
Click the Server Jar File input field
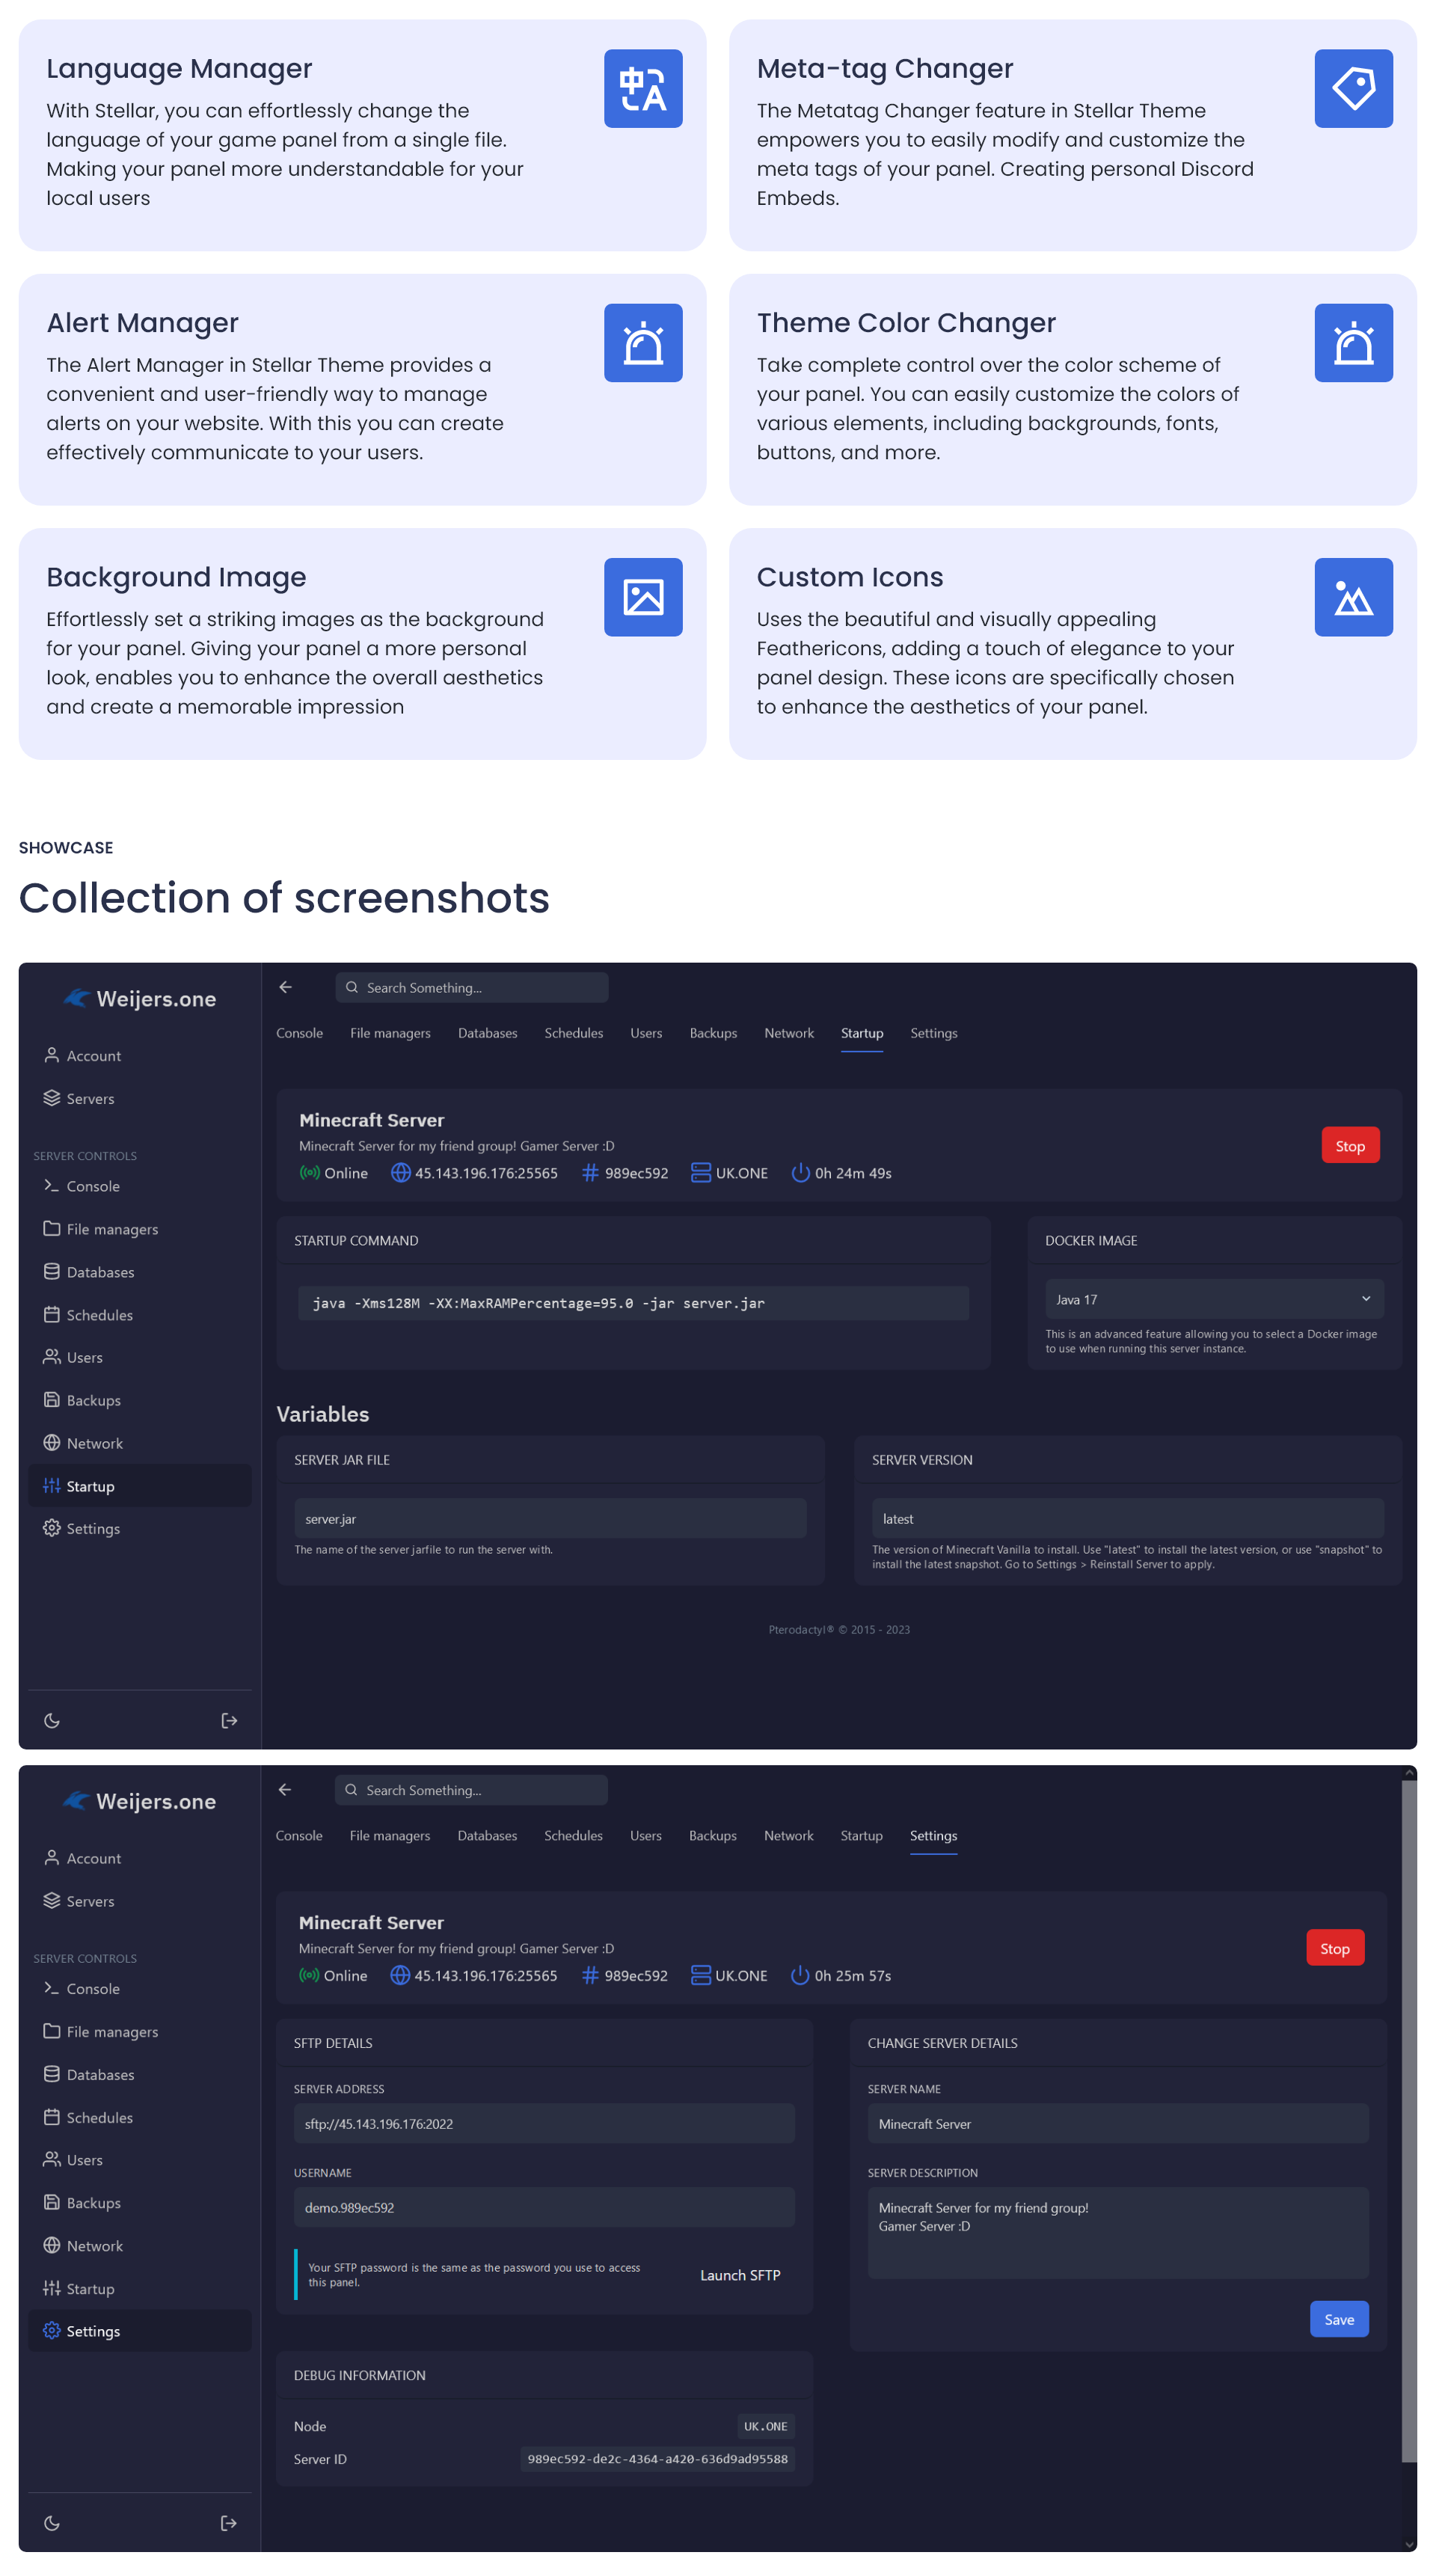coord(550,1518)
